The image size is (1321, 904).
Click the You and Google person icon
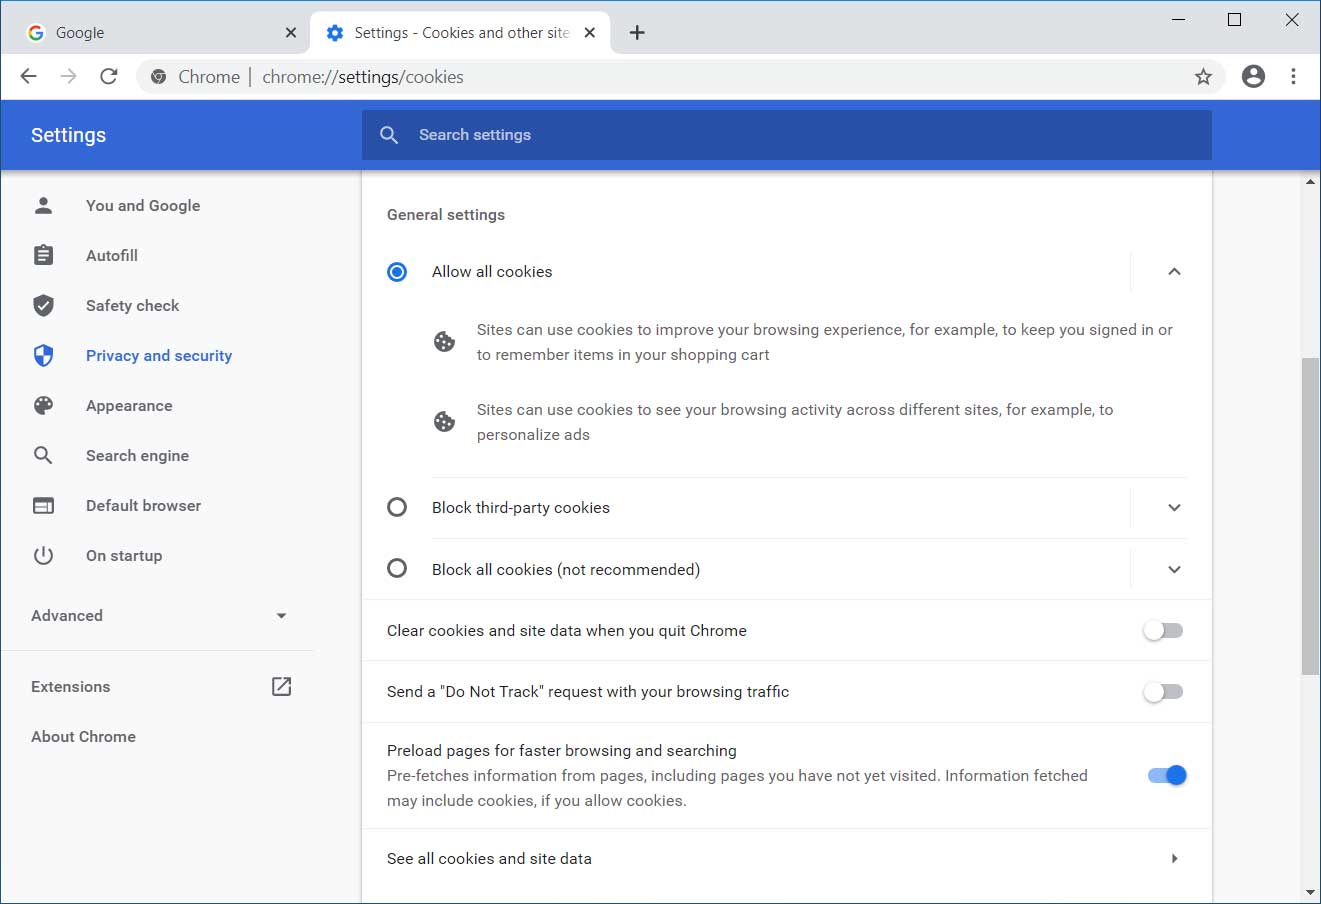pos(43,205)
